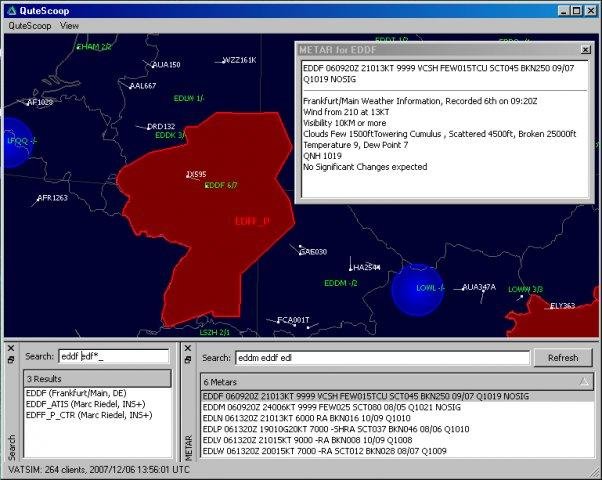Close the METAR for EDDF popup
This screenshot has height=480, width=602.
(x=585, y=50)
